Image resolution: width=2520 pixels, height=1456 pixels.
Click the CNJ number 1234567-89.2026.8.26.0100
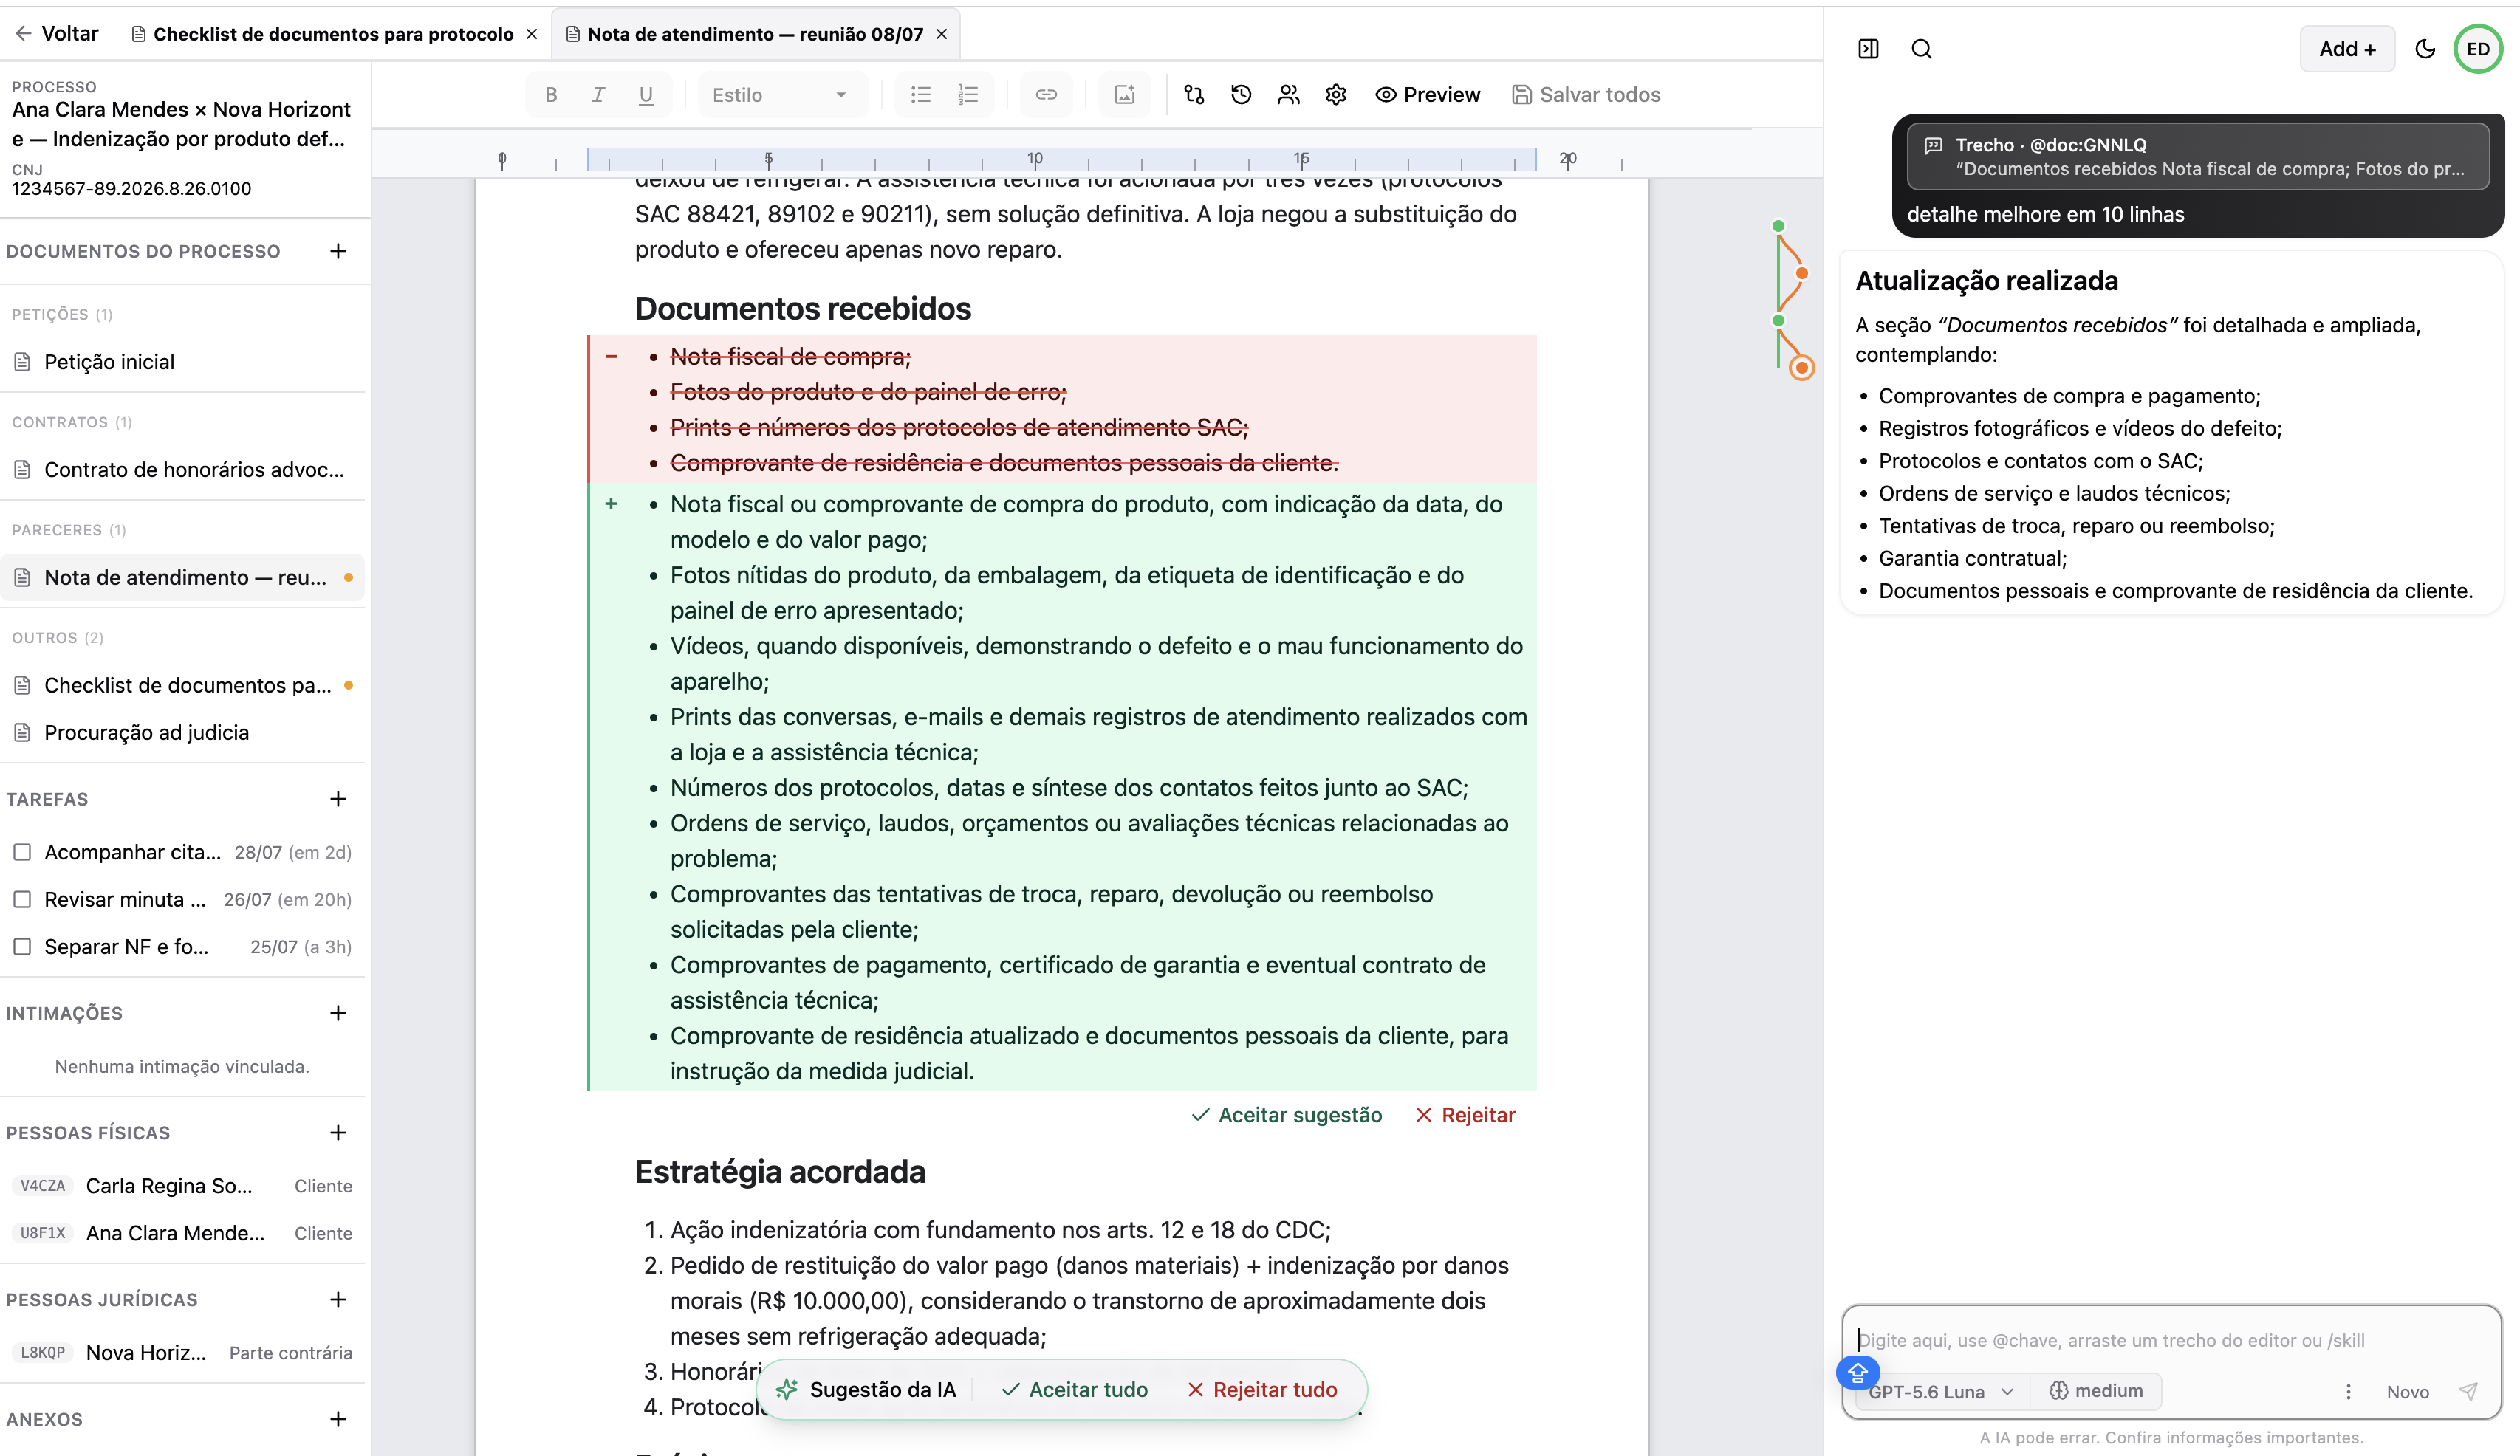point(131,189)
